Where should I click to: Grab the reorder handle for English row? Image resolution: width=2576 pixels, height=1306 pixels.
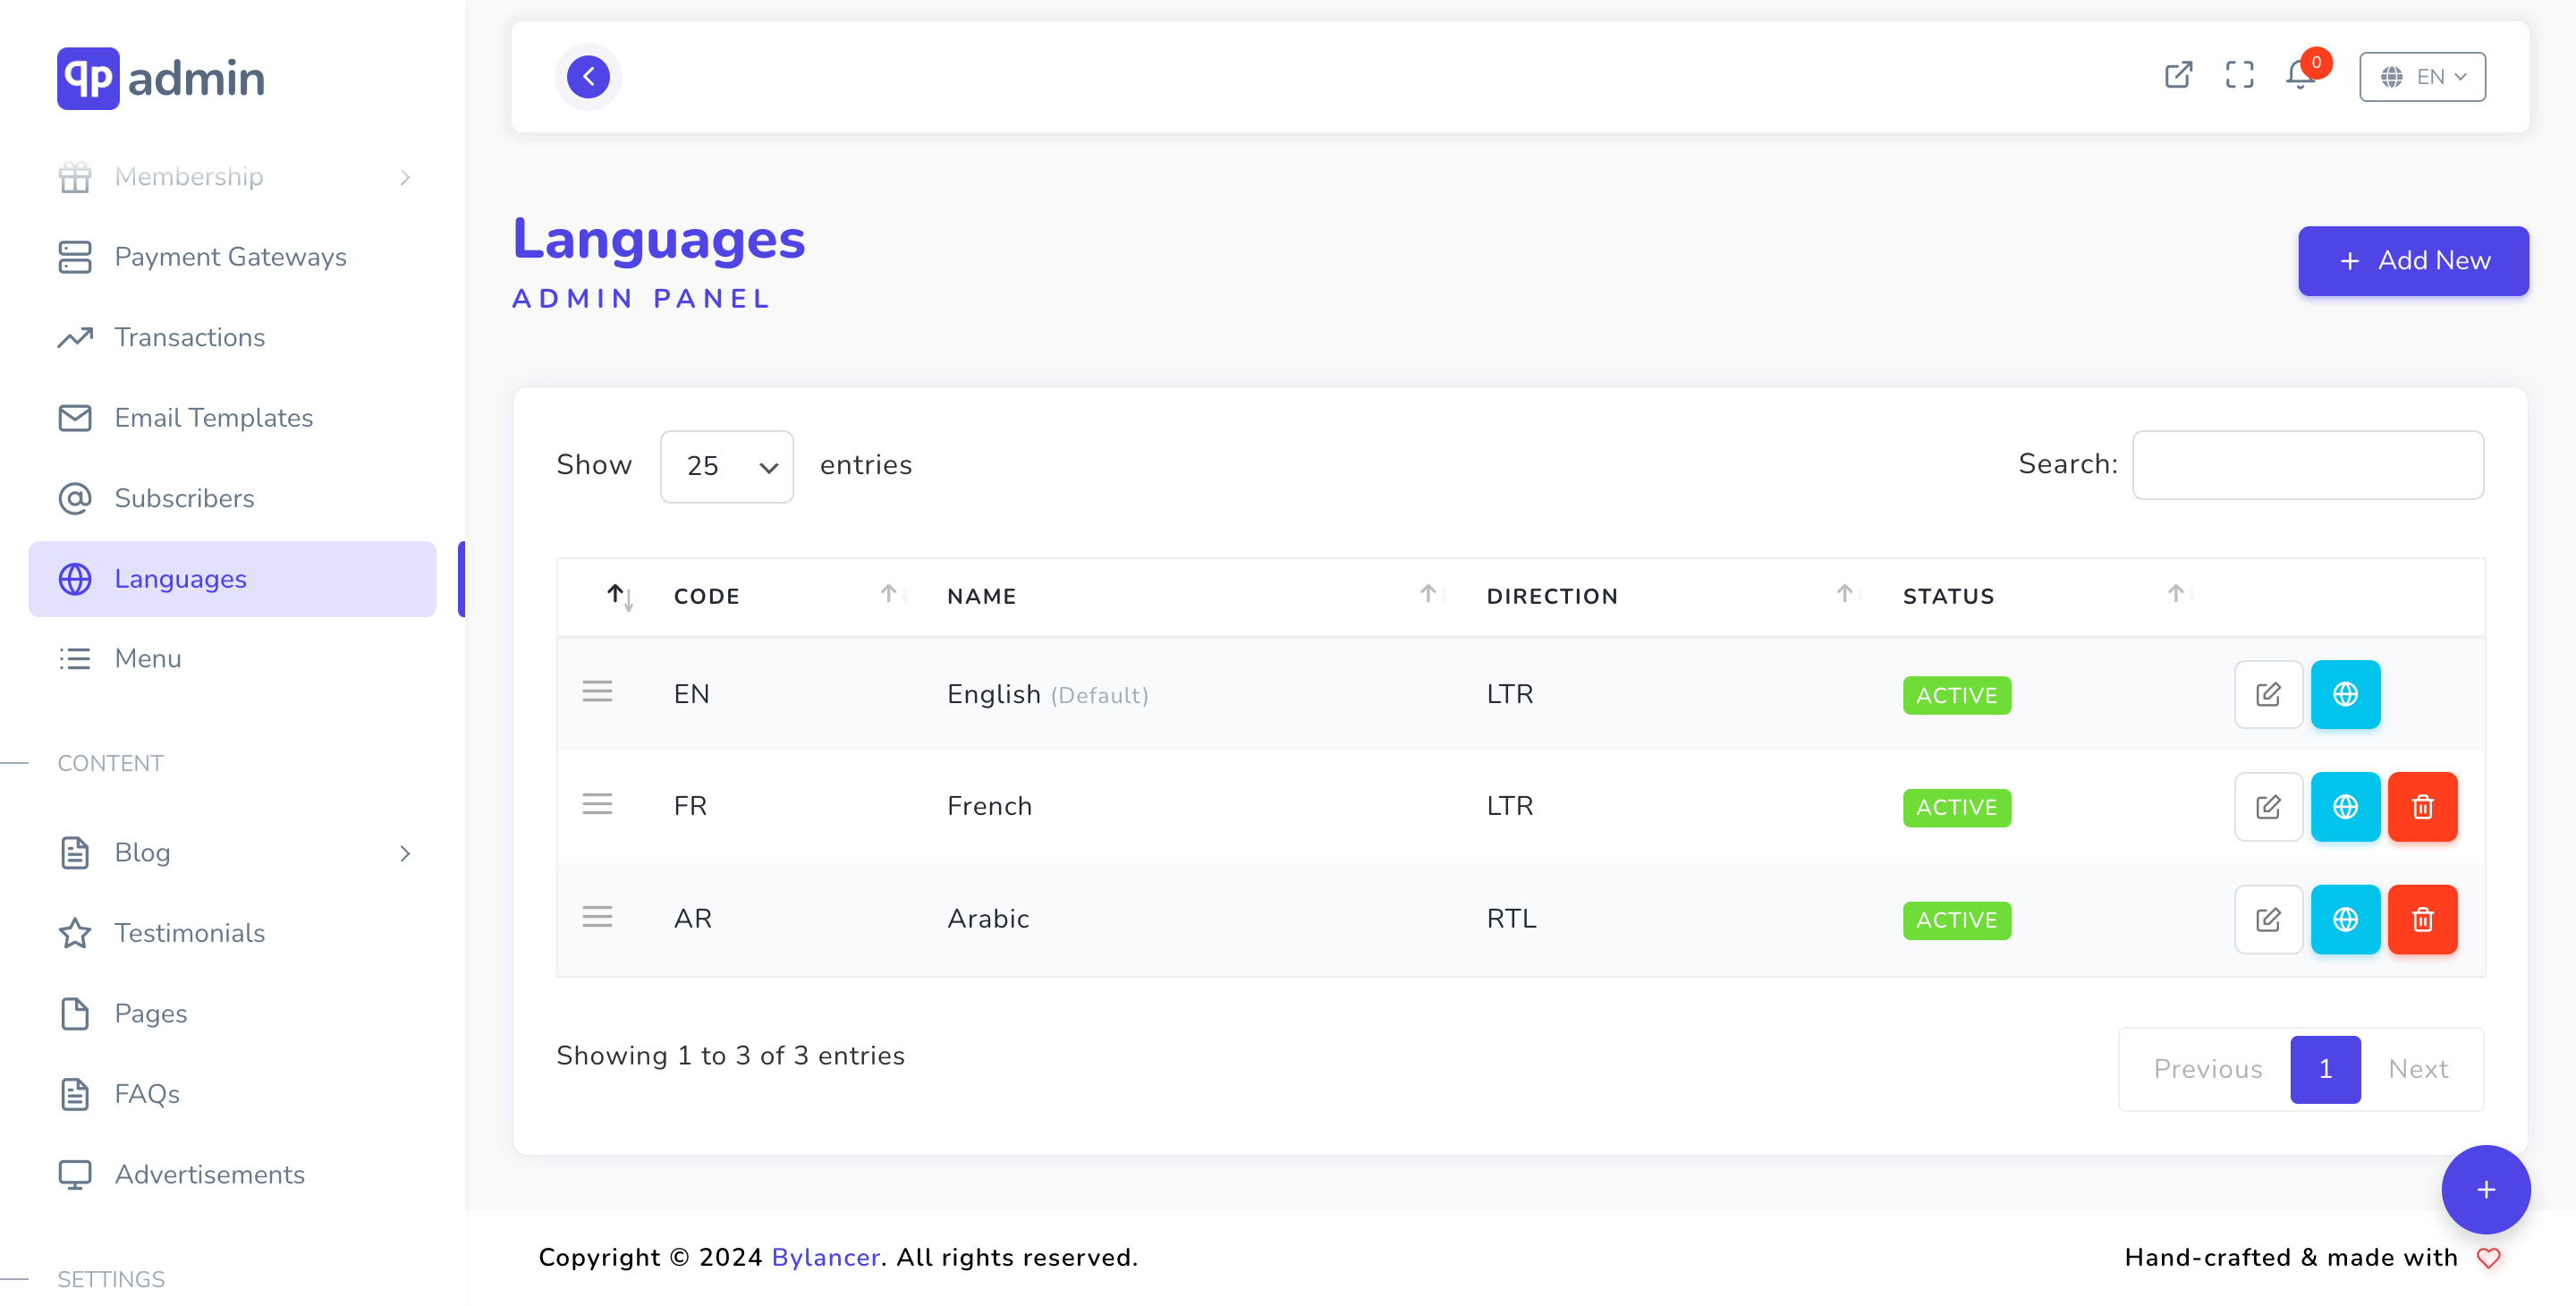(597, 692)
